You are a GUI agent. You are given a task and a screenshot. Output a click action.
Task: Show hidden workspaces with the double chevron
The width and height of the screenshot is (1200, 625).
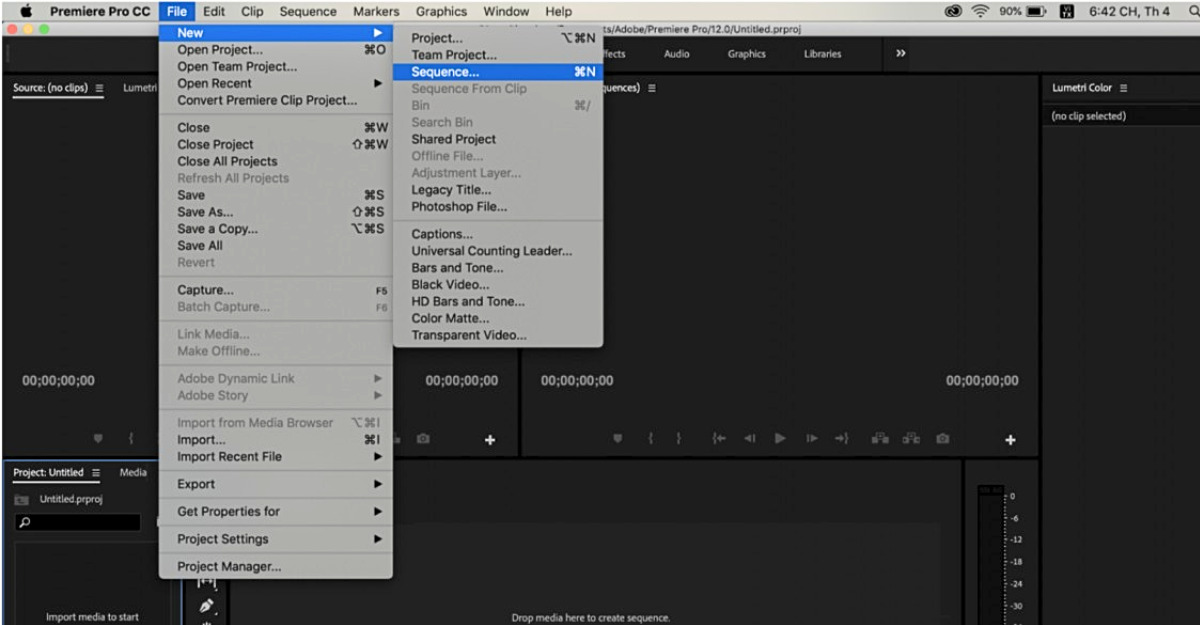[900, 54]
